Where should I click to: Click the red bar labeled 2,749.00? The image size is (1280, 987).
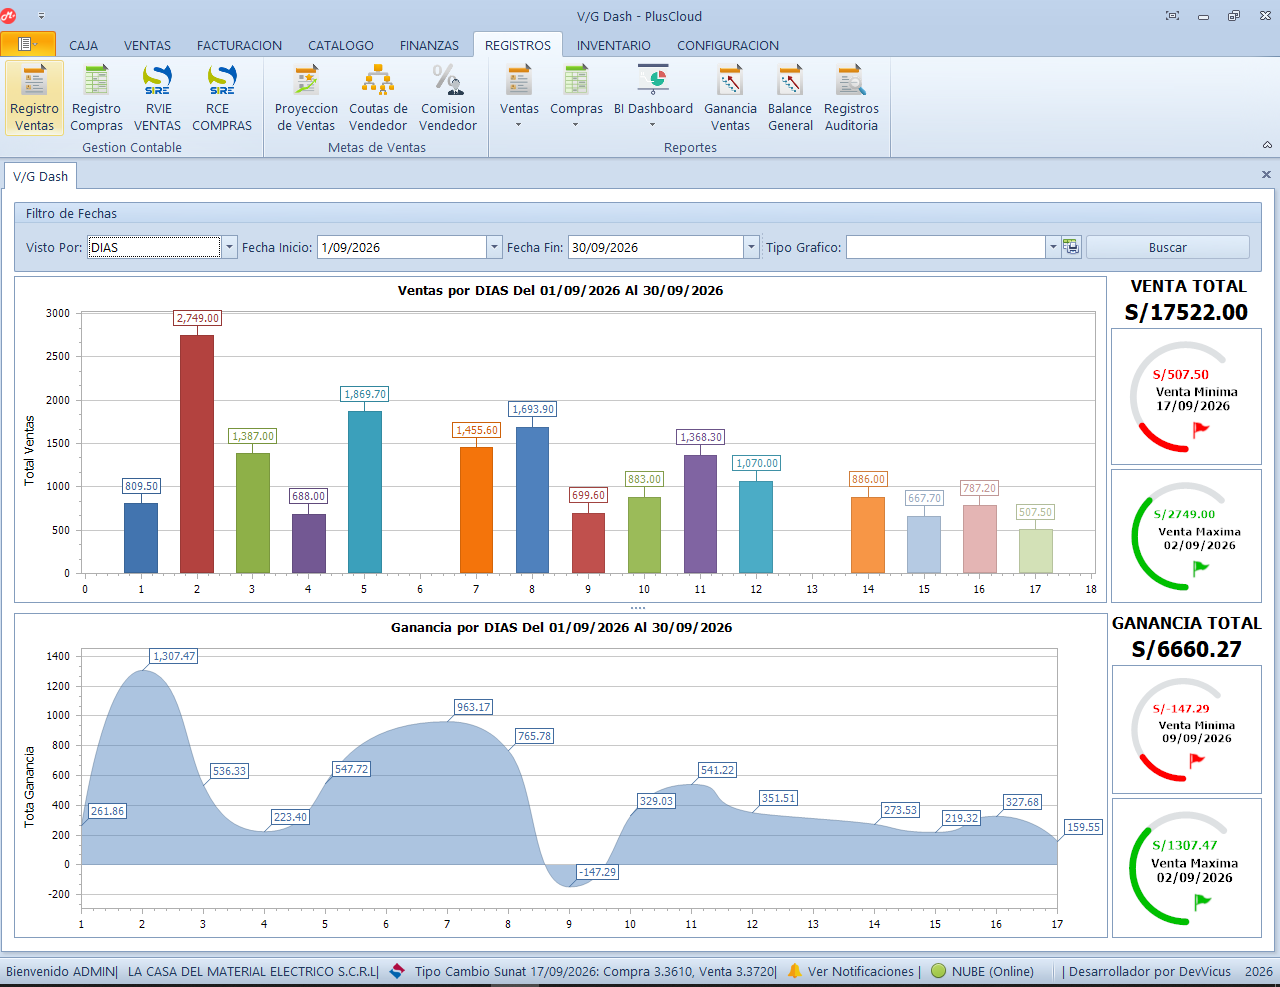coord(197,454)
